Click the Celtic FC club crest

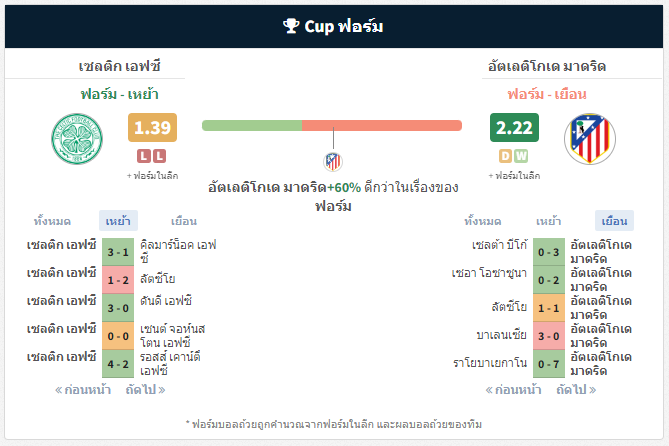tap(77, 139)
